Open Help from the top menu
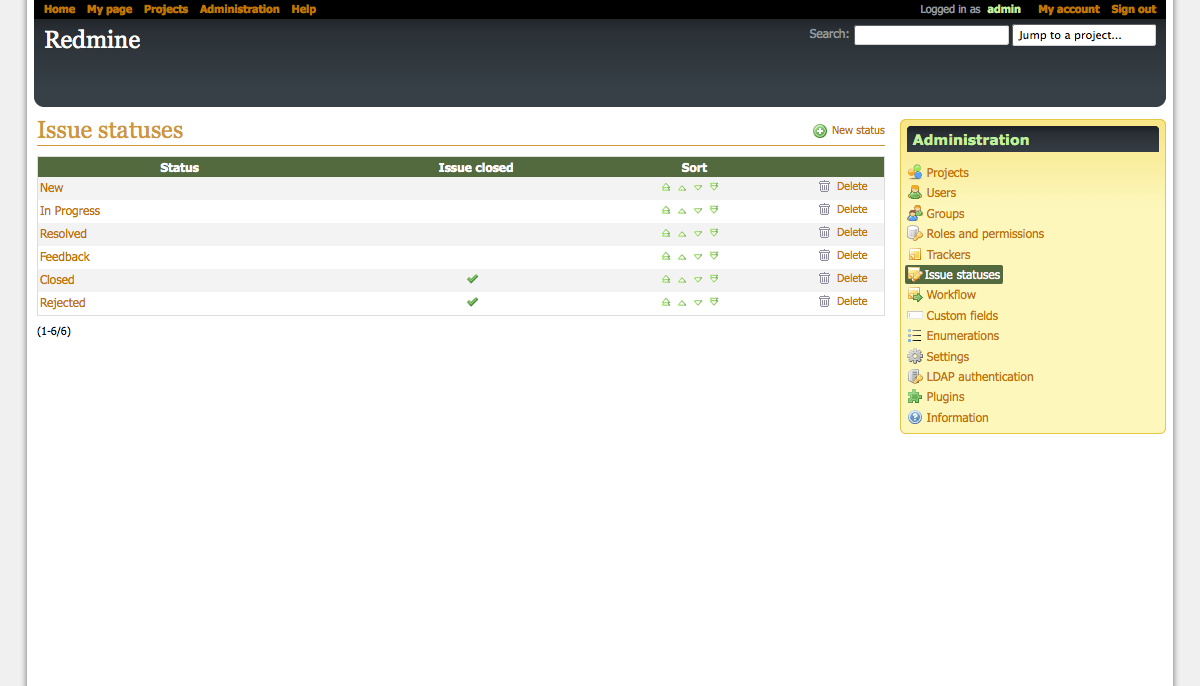This screenshot has width=1200, height=686. point(304,9)
